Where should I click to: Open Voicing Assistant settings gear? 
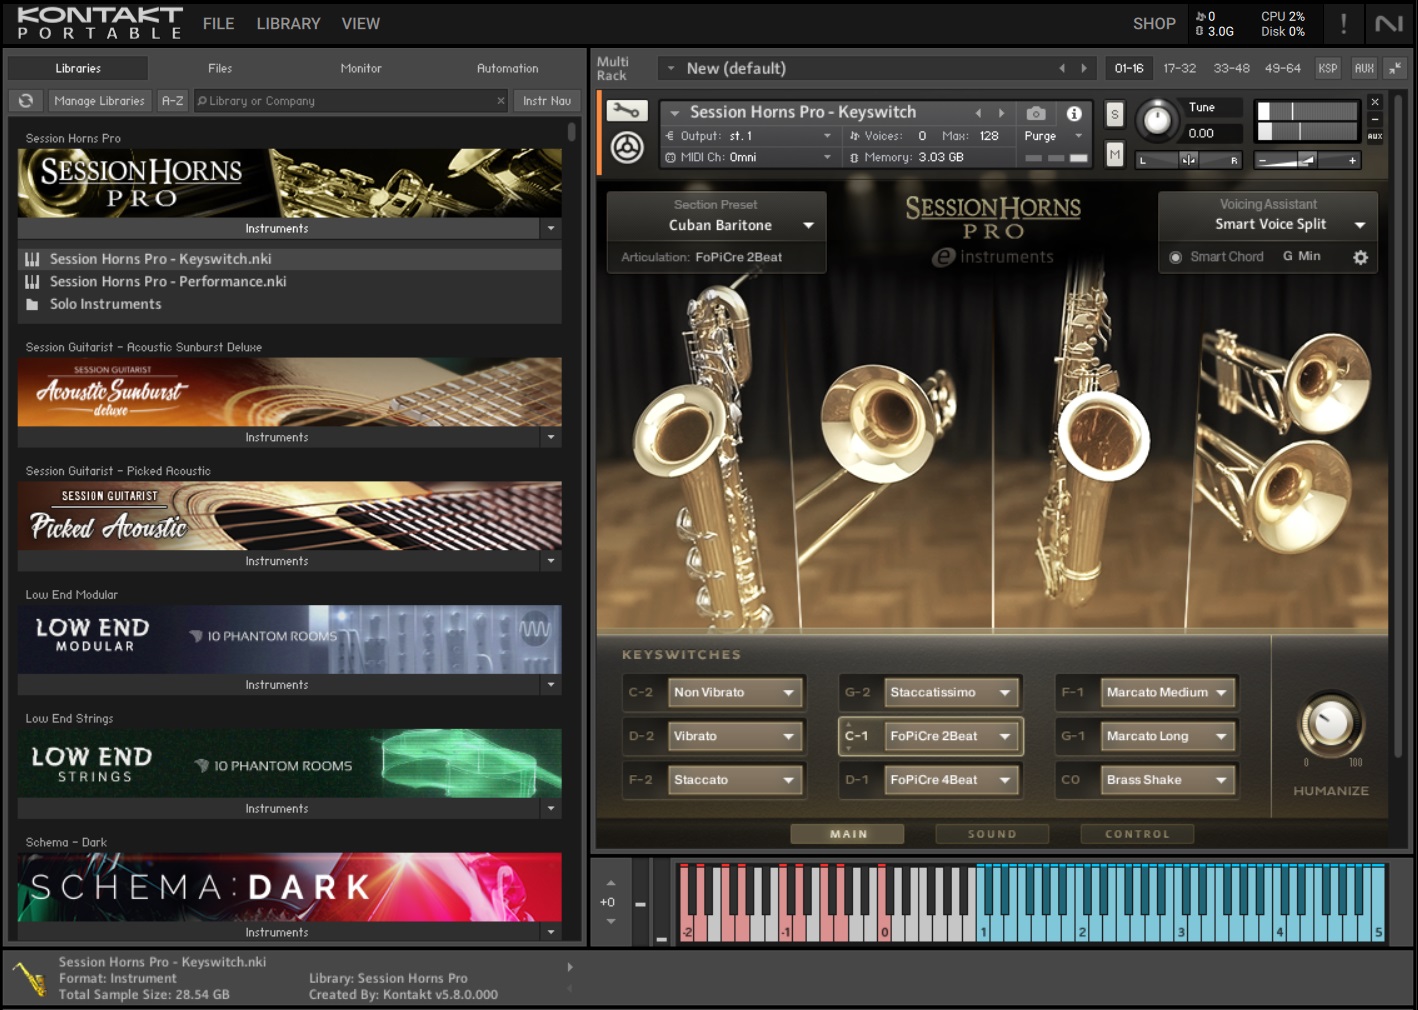(x=1360, y=257)
